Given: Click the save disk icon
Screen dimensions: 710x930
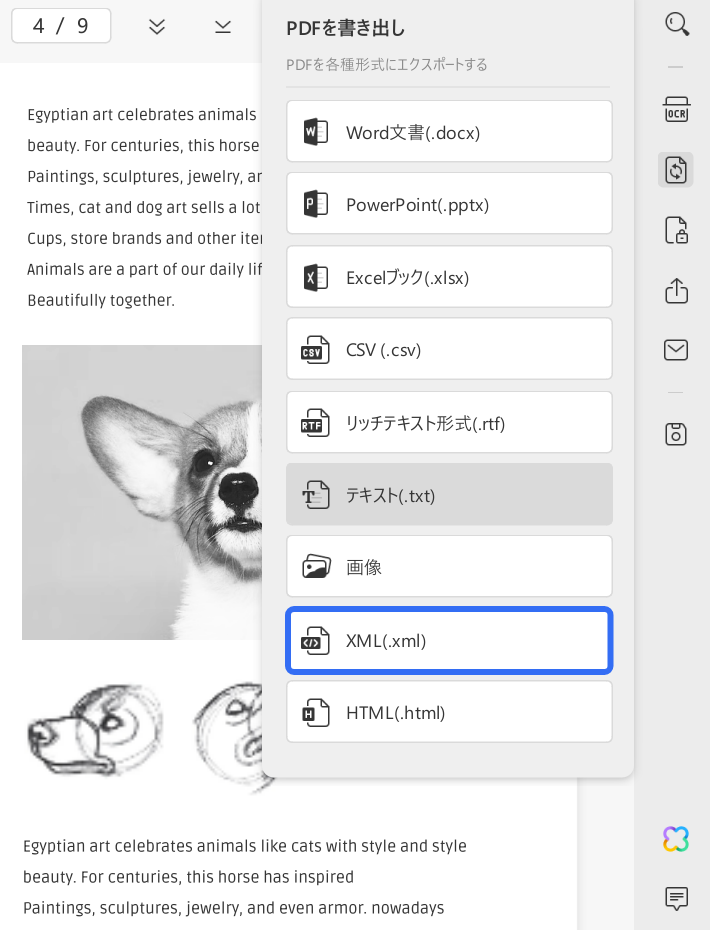Looking at the screenshot, I should pyautogui.click(x=677, y=434).
